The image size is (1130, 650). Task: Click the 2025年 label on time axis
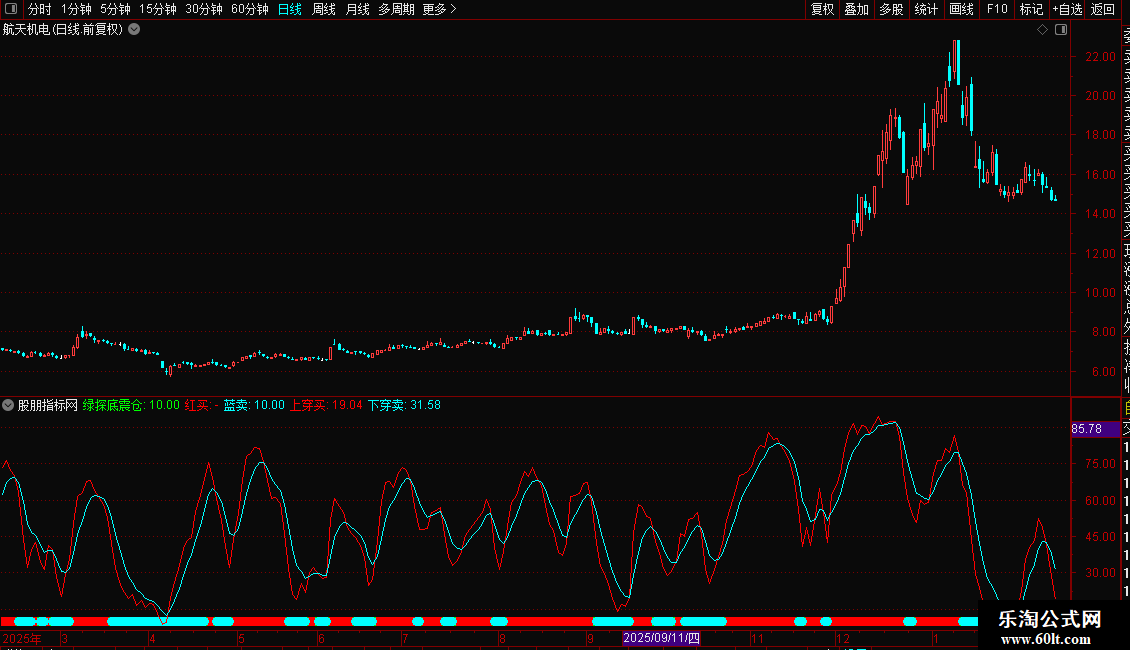[22, 638]
